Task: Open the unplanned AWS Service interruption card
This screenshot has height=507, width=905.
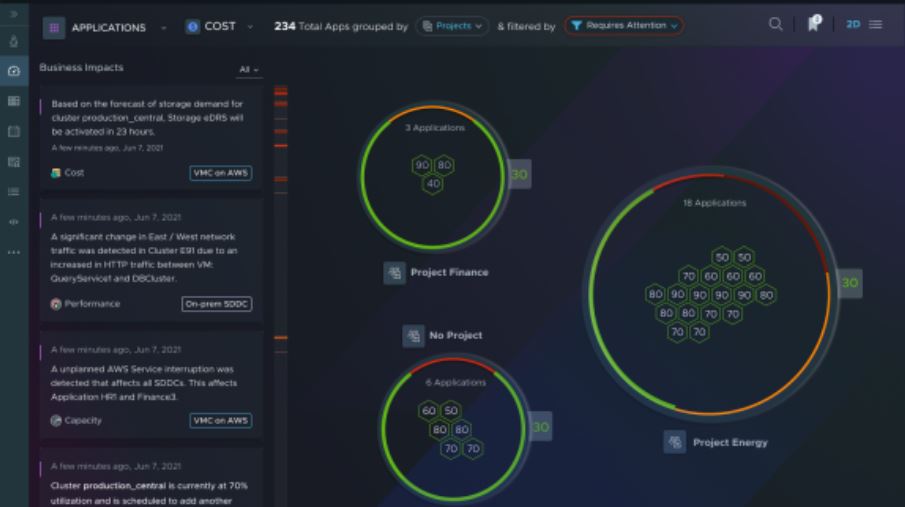Action: 151,385
